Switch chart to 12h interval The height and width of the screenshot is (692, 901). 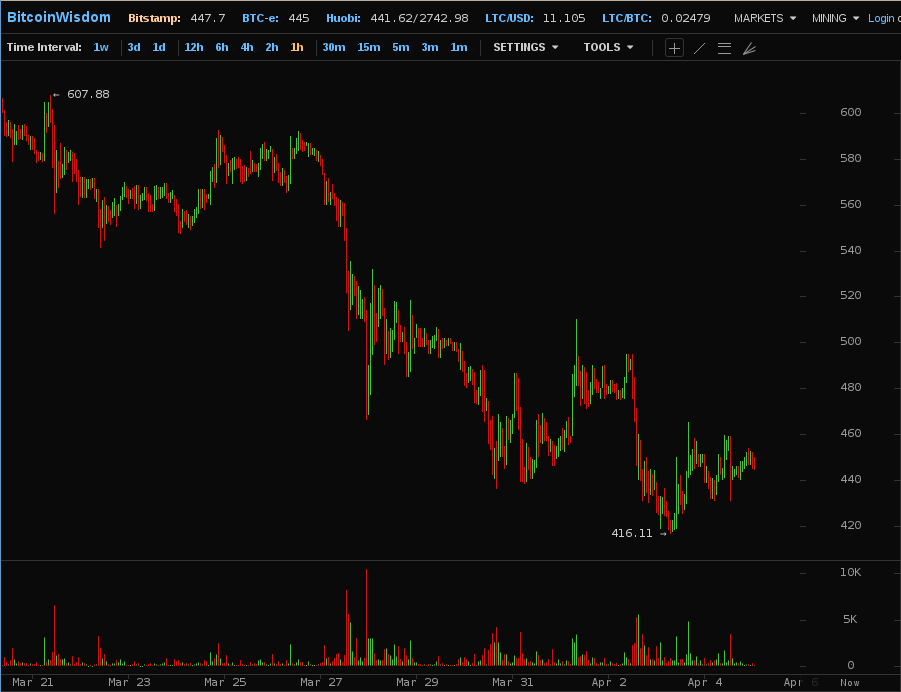click(194, 47)
